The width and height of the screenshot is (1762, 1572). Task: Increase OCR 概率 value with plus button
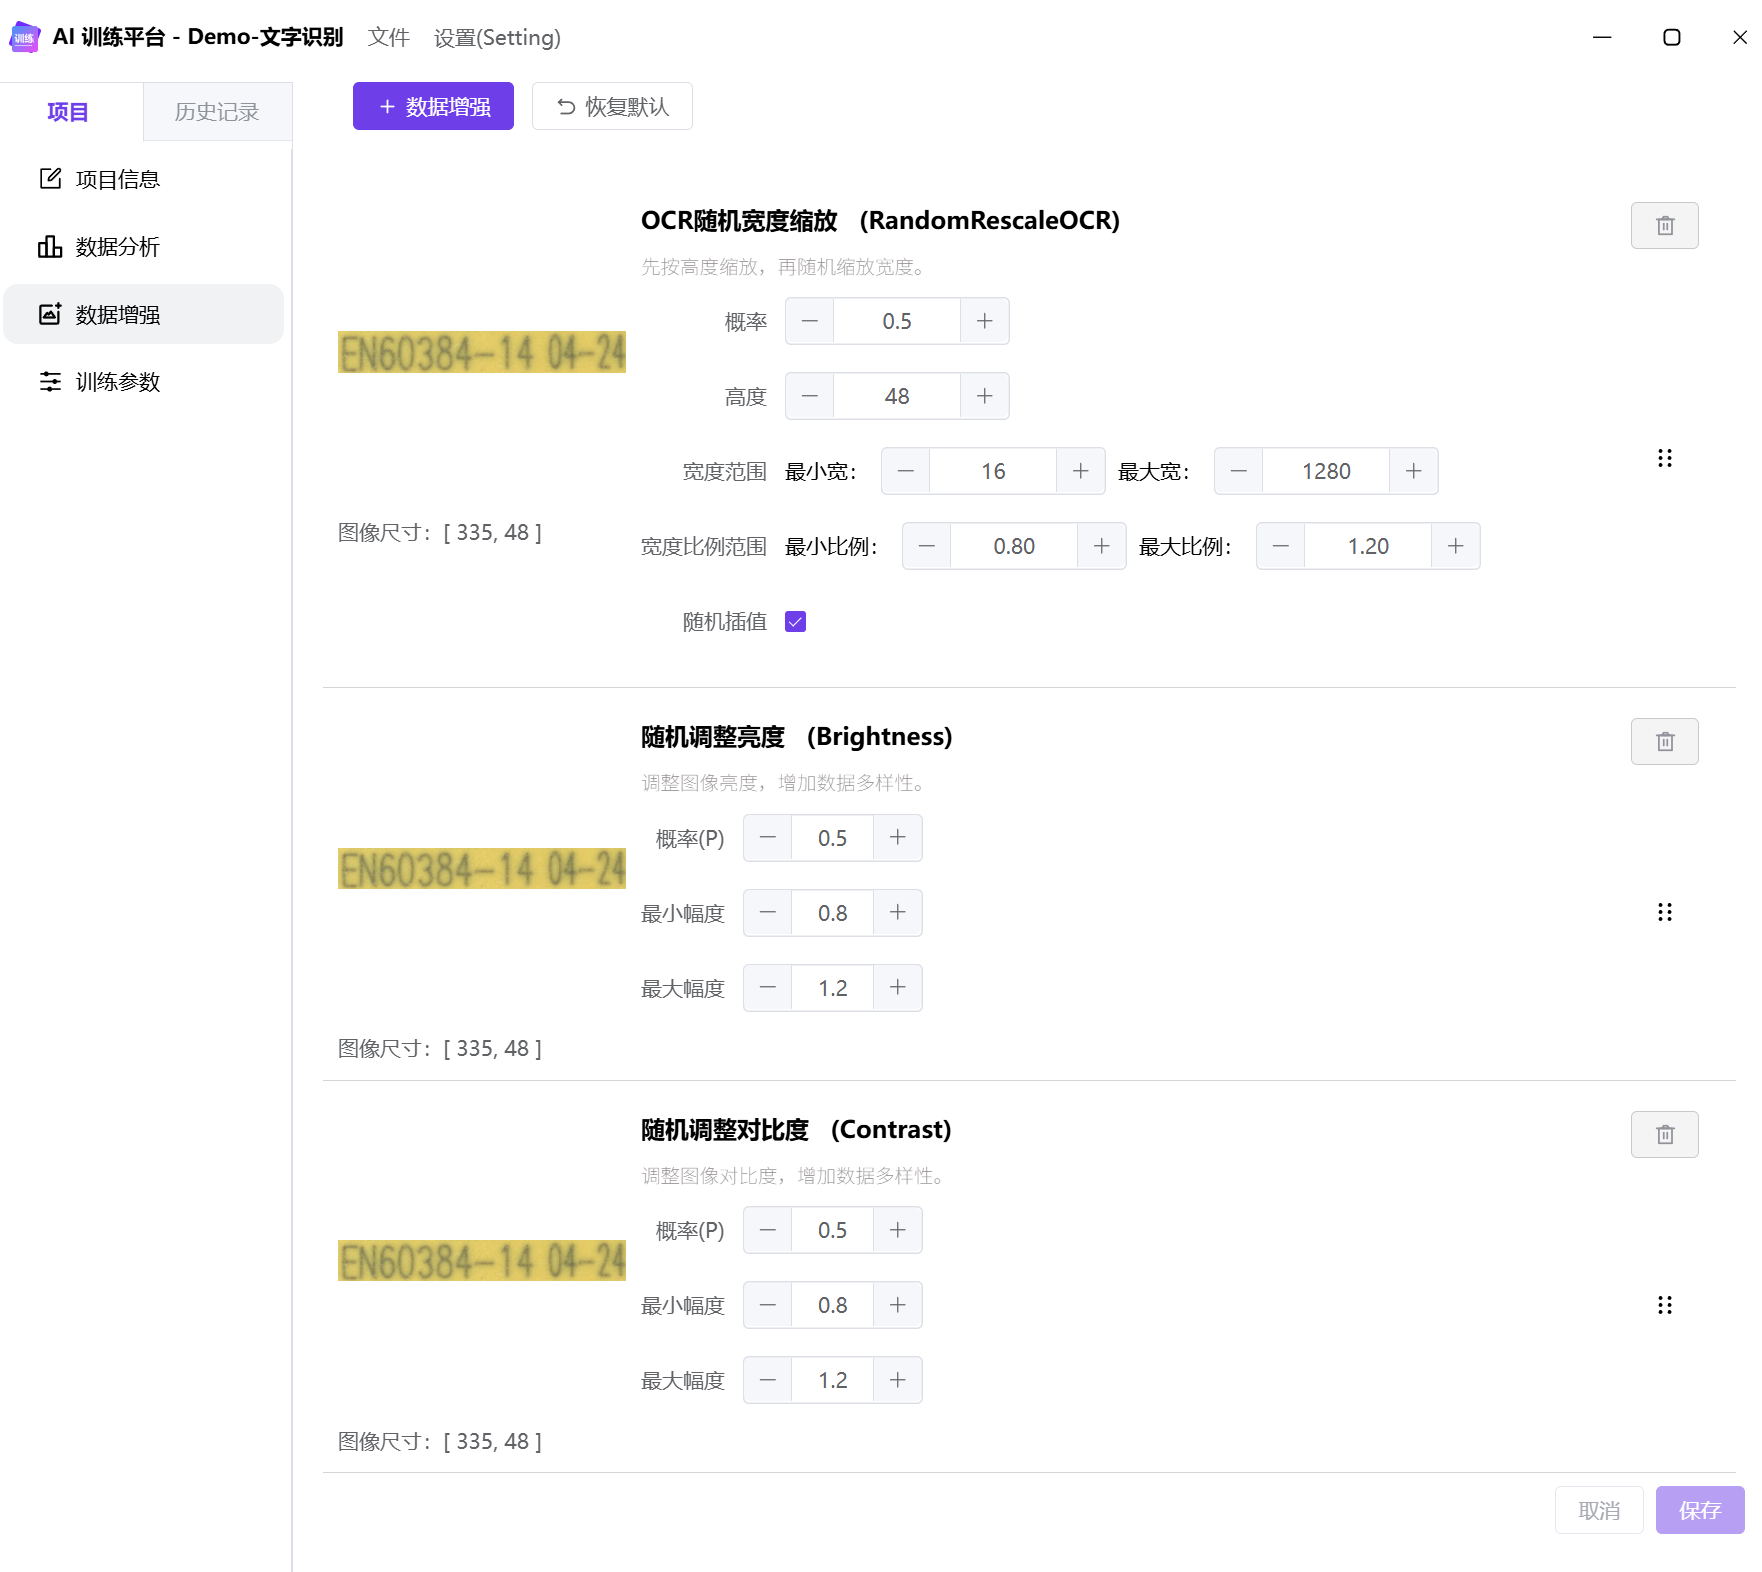click(x=984, y=321)
